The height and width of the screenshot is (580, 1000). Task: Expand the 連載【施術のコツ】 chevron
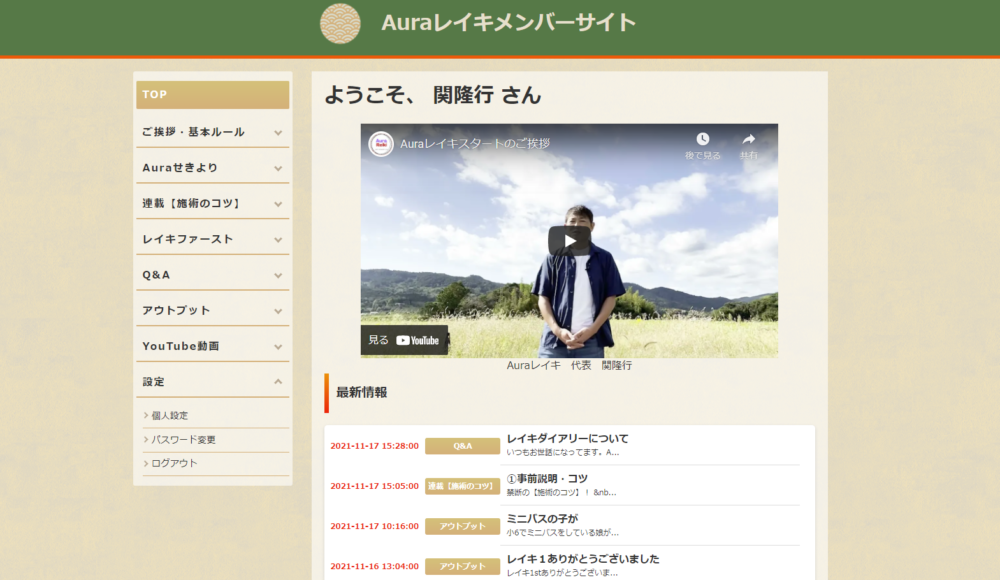click(278, 204)
